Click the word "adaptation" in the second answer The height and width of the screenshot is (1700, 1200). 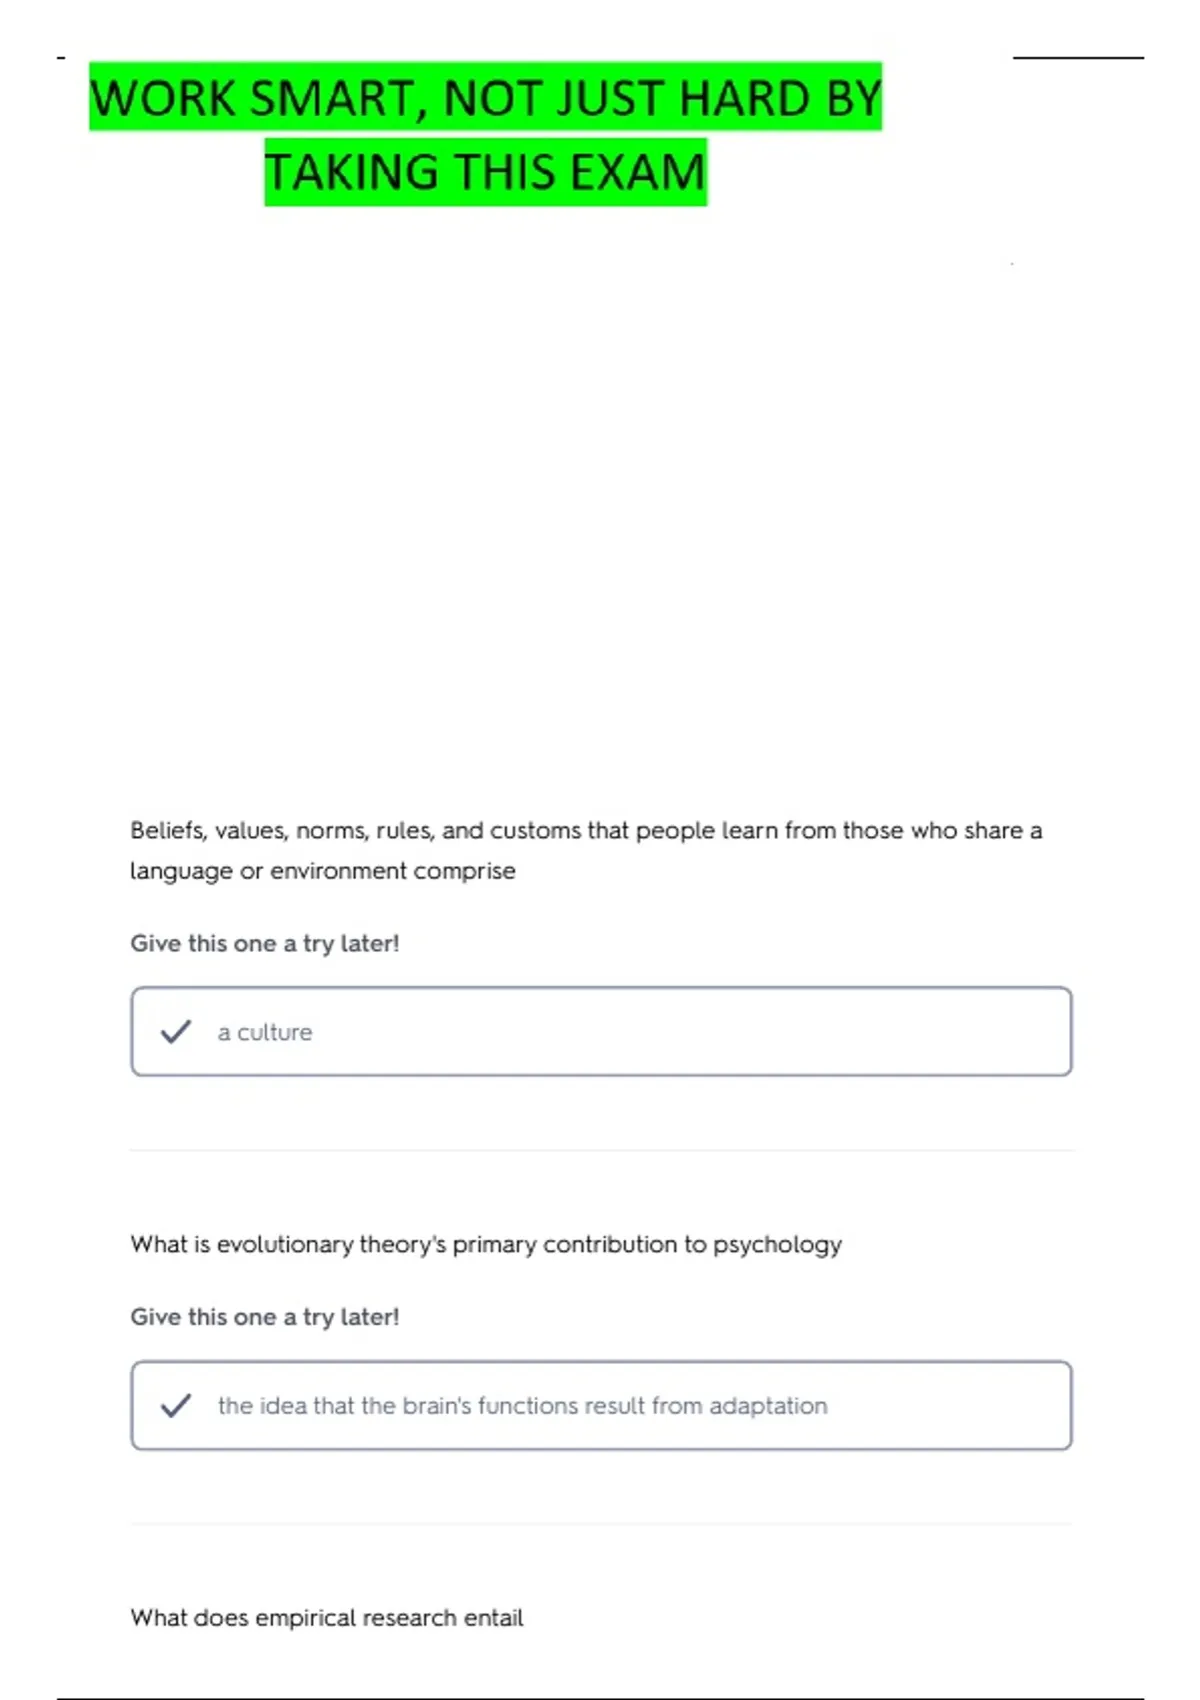tap(768, 1406)
